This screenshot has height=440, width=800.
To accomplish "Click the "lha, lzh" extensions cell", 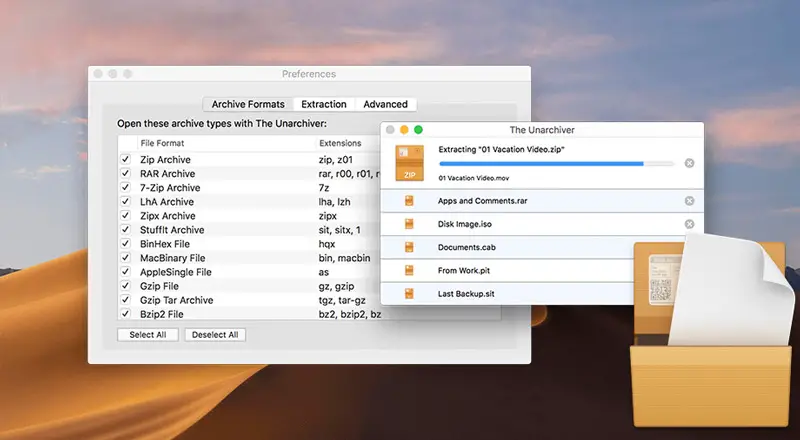I will pyautogui.click(x=335, y=202).
